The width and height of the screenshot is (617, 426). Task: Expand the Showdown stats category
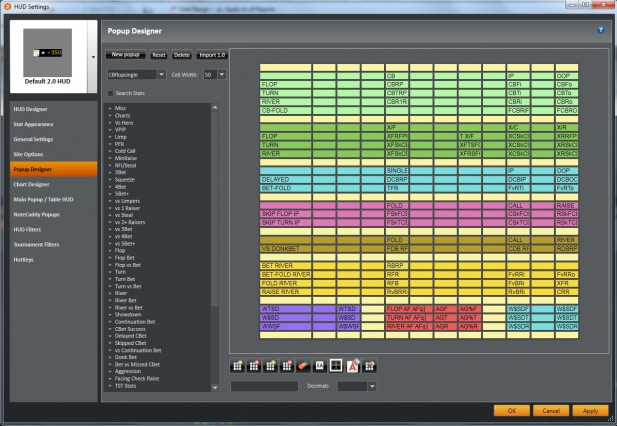point(110,315)
